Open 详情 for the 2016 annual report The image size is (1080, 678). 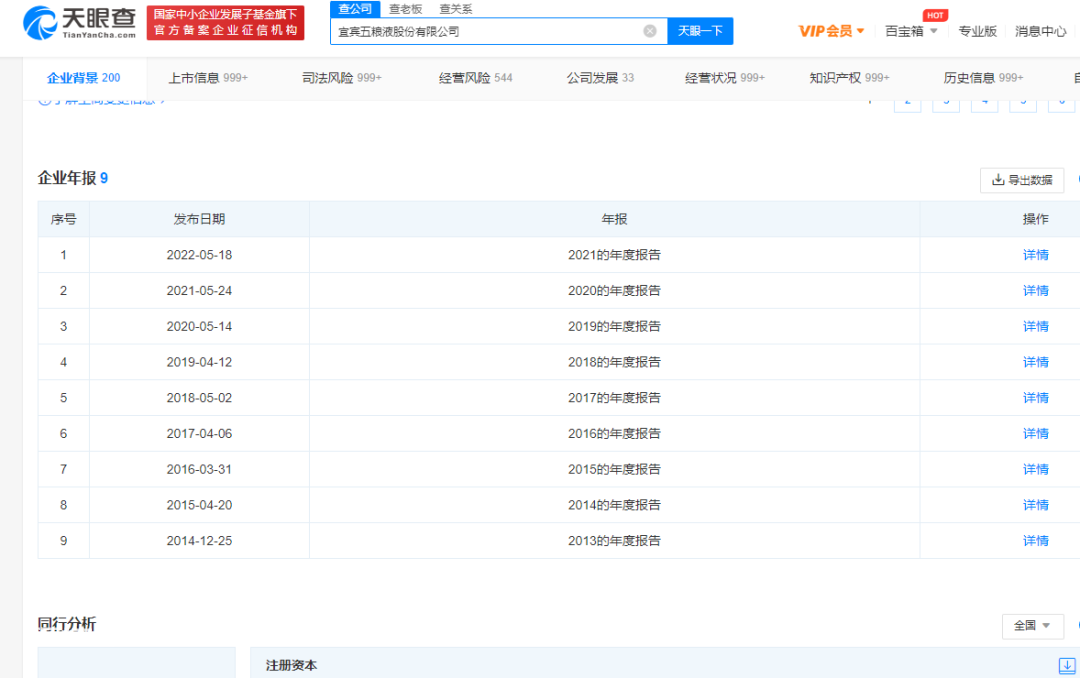pyautogui.click(x=1035, y=434)
